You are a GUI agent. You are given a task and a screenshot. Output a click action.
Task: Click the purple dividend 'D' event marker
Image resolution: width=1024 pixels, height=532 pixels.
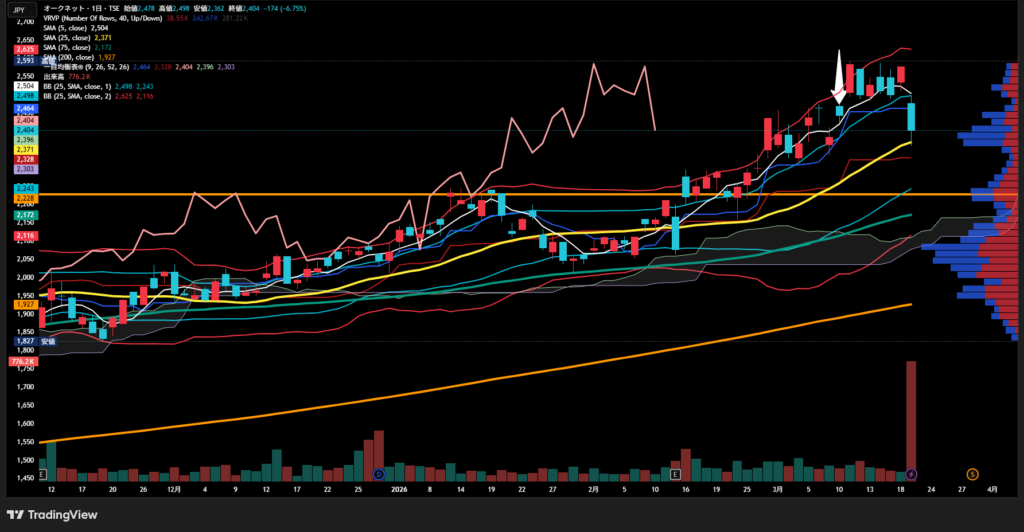379,473
